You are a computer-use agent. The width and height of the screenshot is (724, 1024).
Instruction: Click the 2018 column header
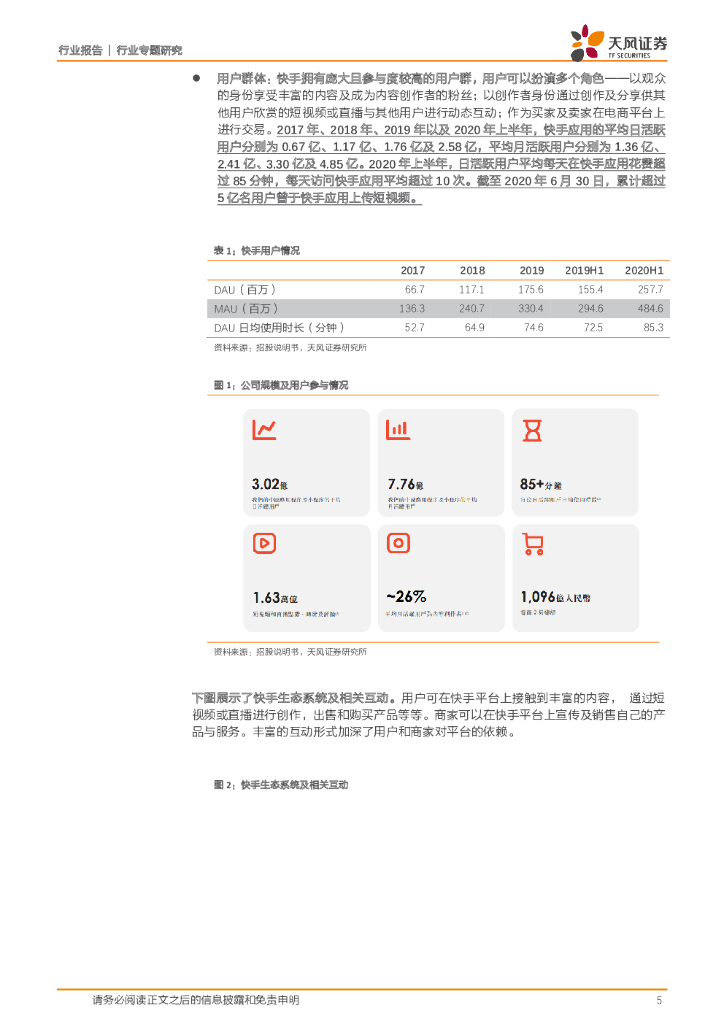(472, 270)
